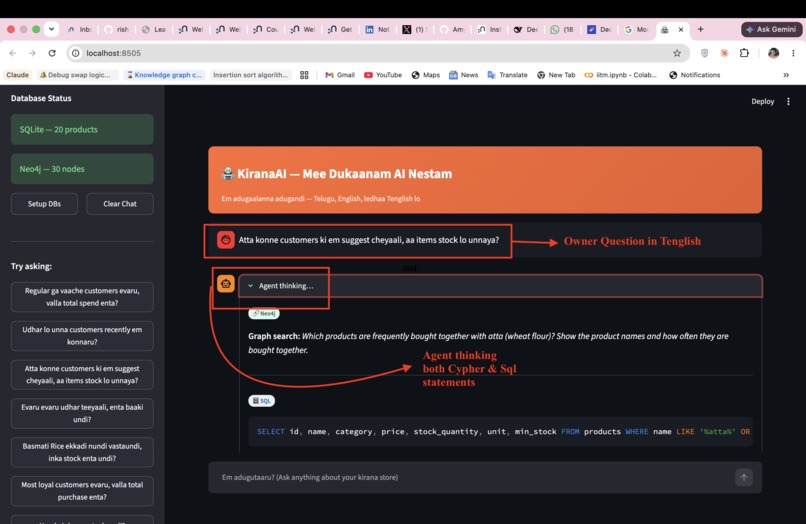
Task: View site information icon beside localhost:8505
Action: (x=76, y=53)
